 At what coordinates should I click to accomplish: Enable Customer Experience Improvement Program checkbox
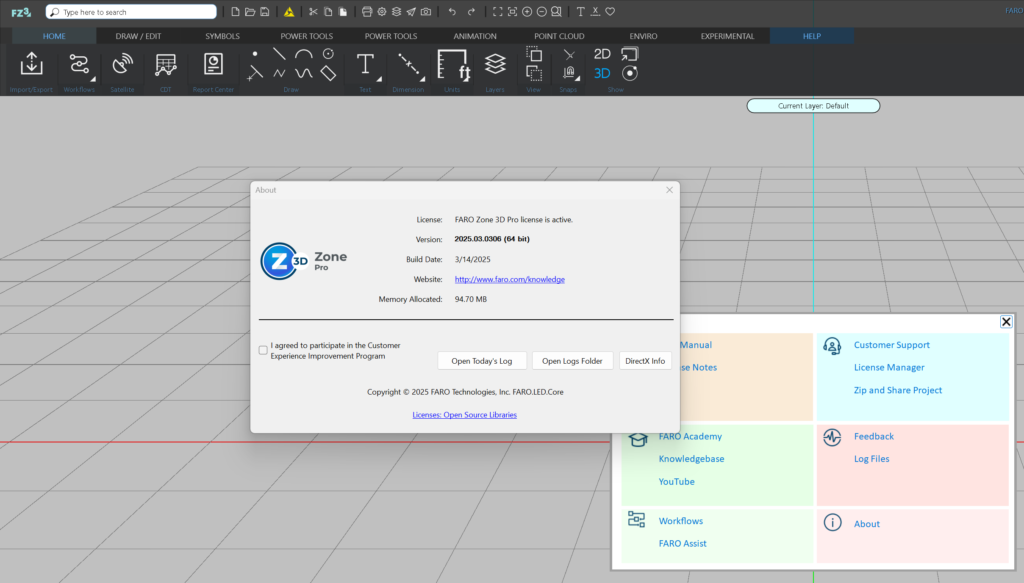pyautogui.click(x=263, y=350)
